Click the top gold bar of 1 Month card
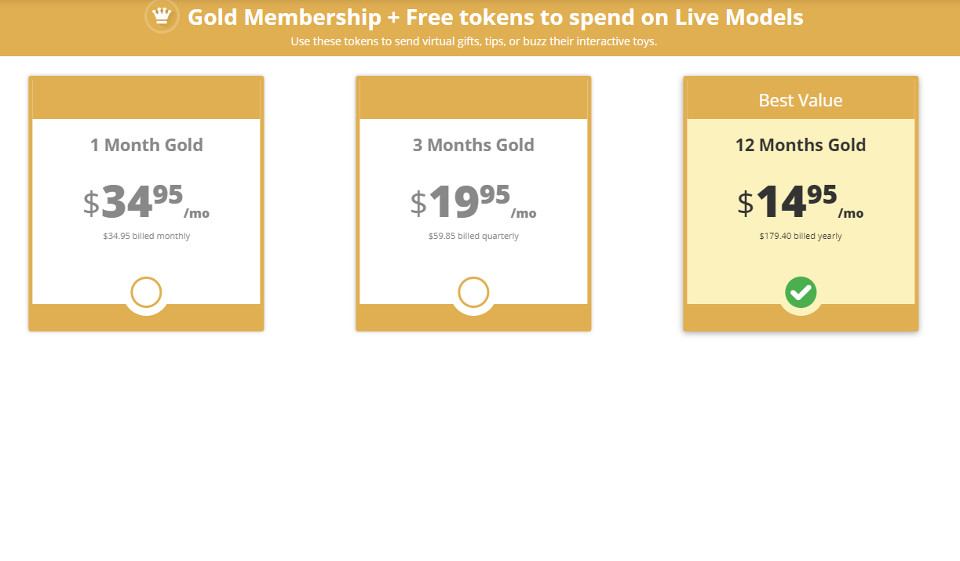960x561 pixels. (x=146, y=99)
